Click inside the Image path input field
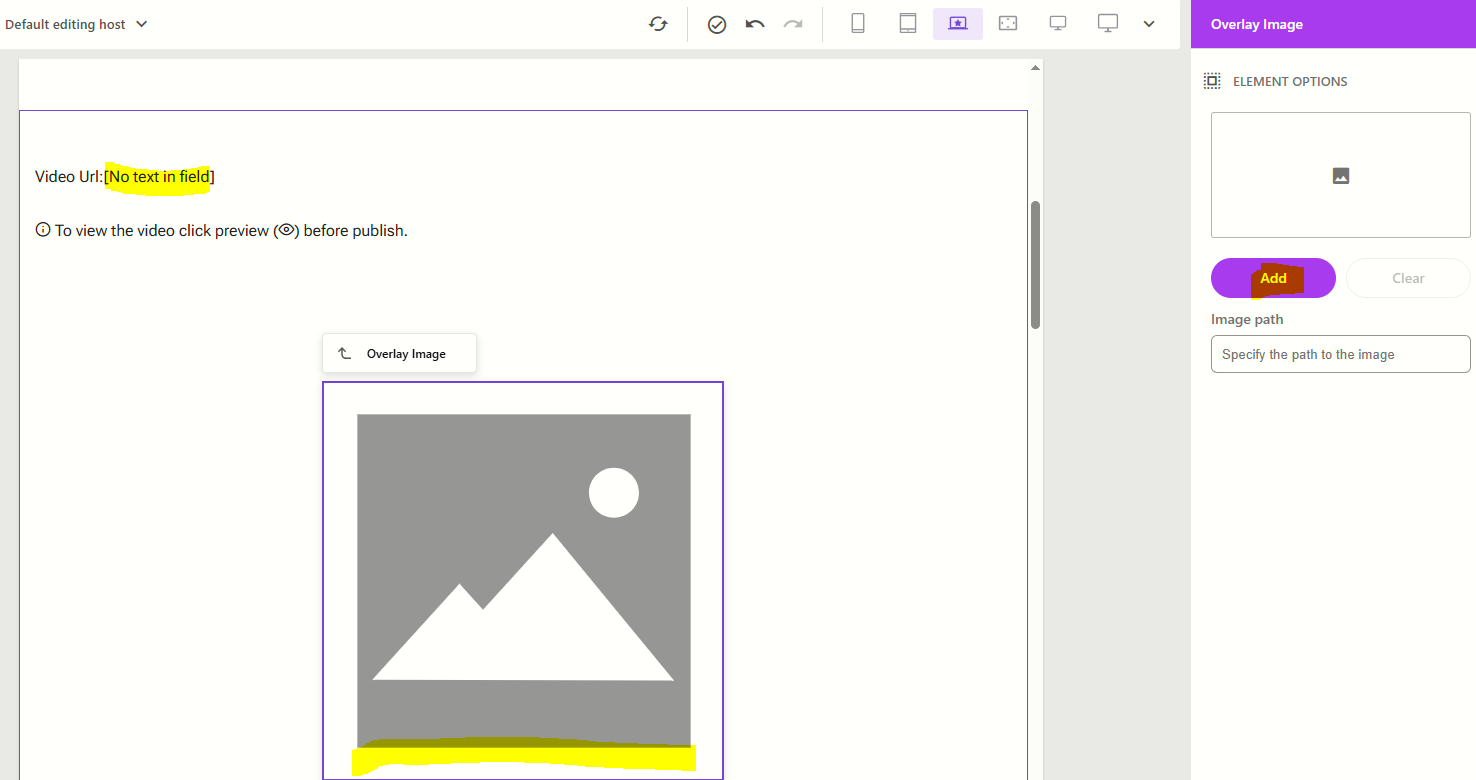The width and height of the screenshot is (1476, 780). click(x=1340, y=354)
